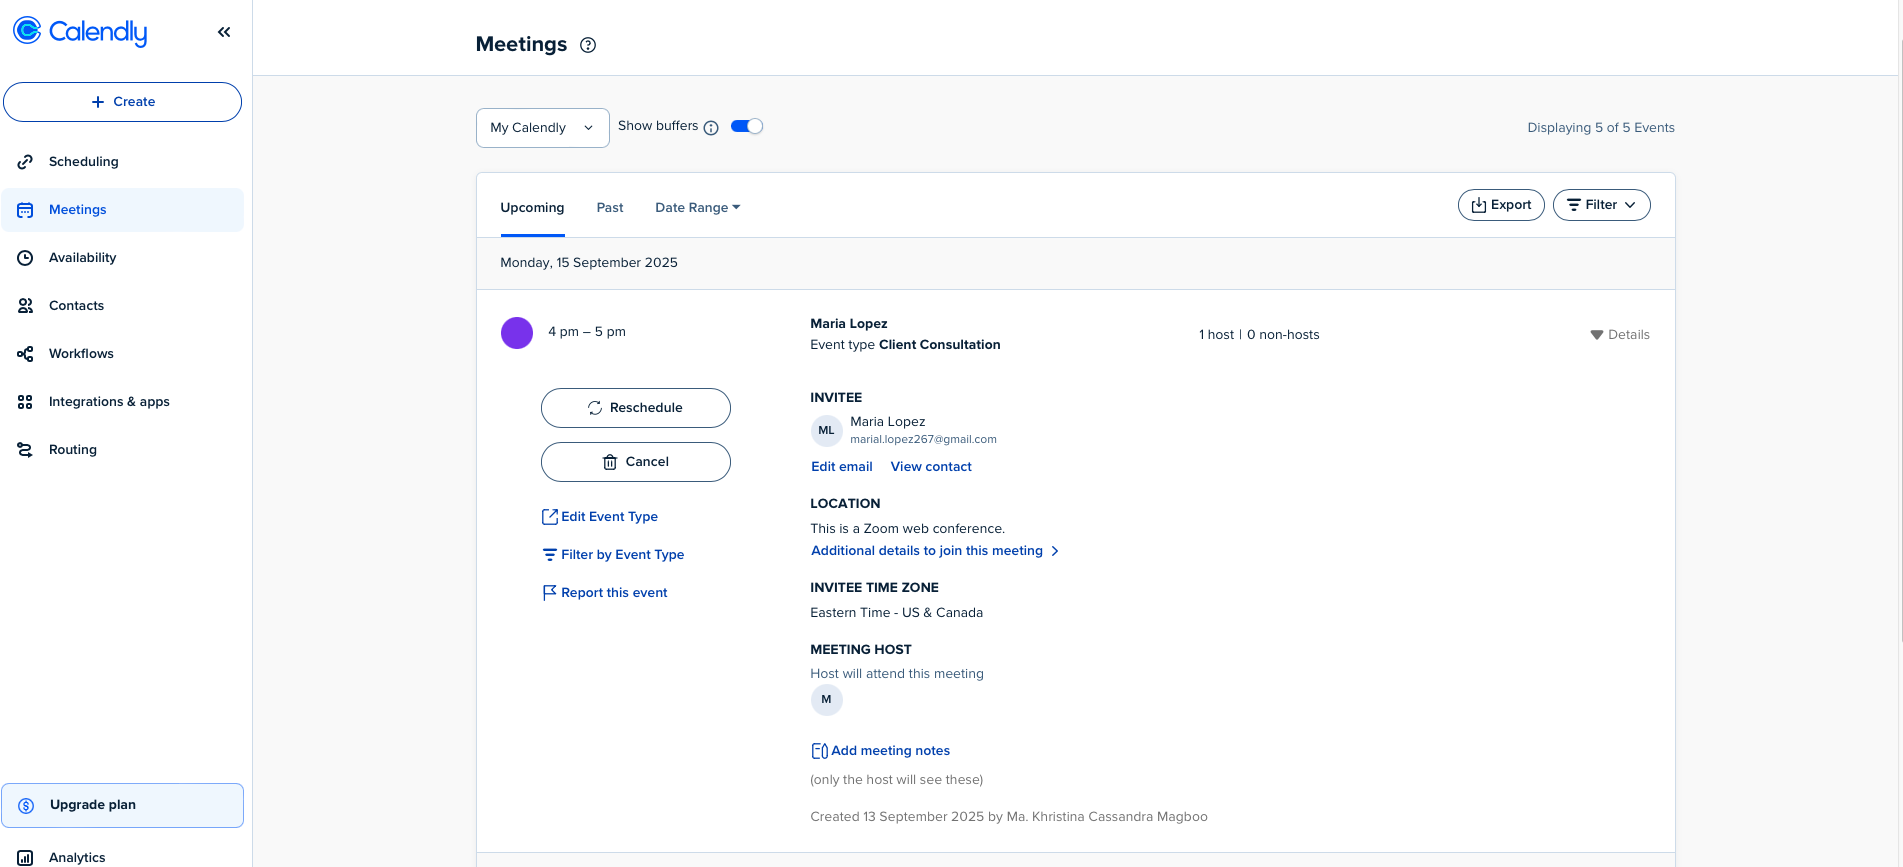Click the Upgrade plan banner
The width and height of the screenshot is (1903, 867).
pos(122,805)
